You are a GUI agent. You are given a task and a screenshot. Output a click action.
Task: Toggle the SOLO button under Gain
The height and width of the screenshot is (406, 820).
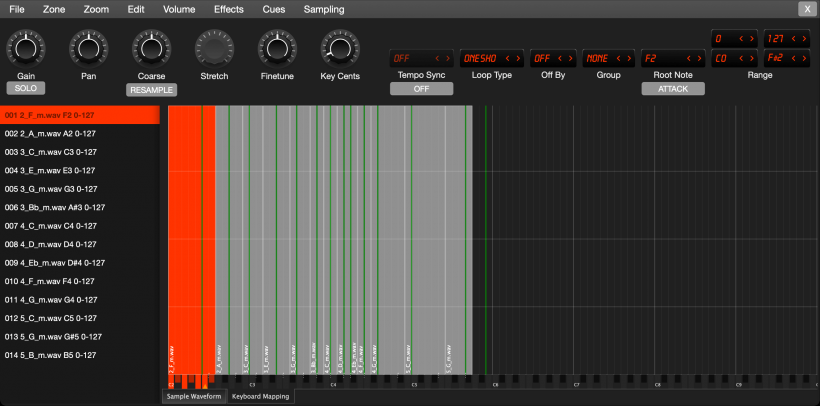tap(26, 88)
